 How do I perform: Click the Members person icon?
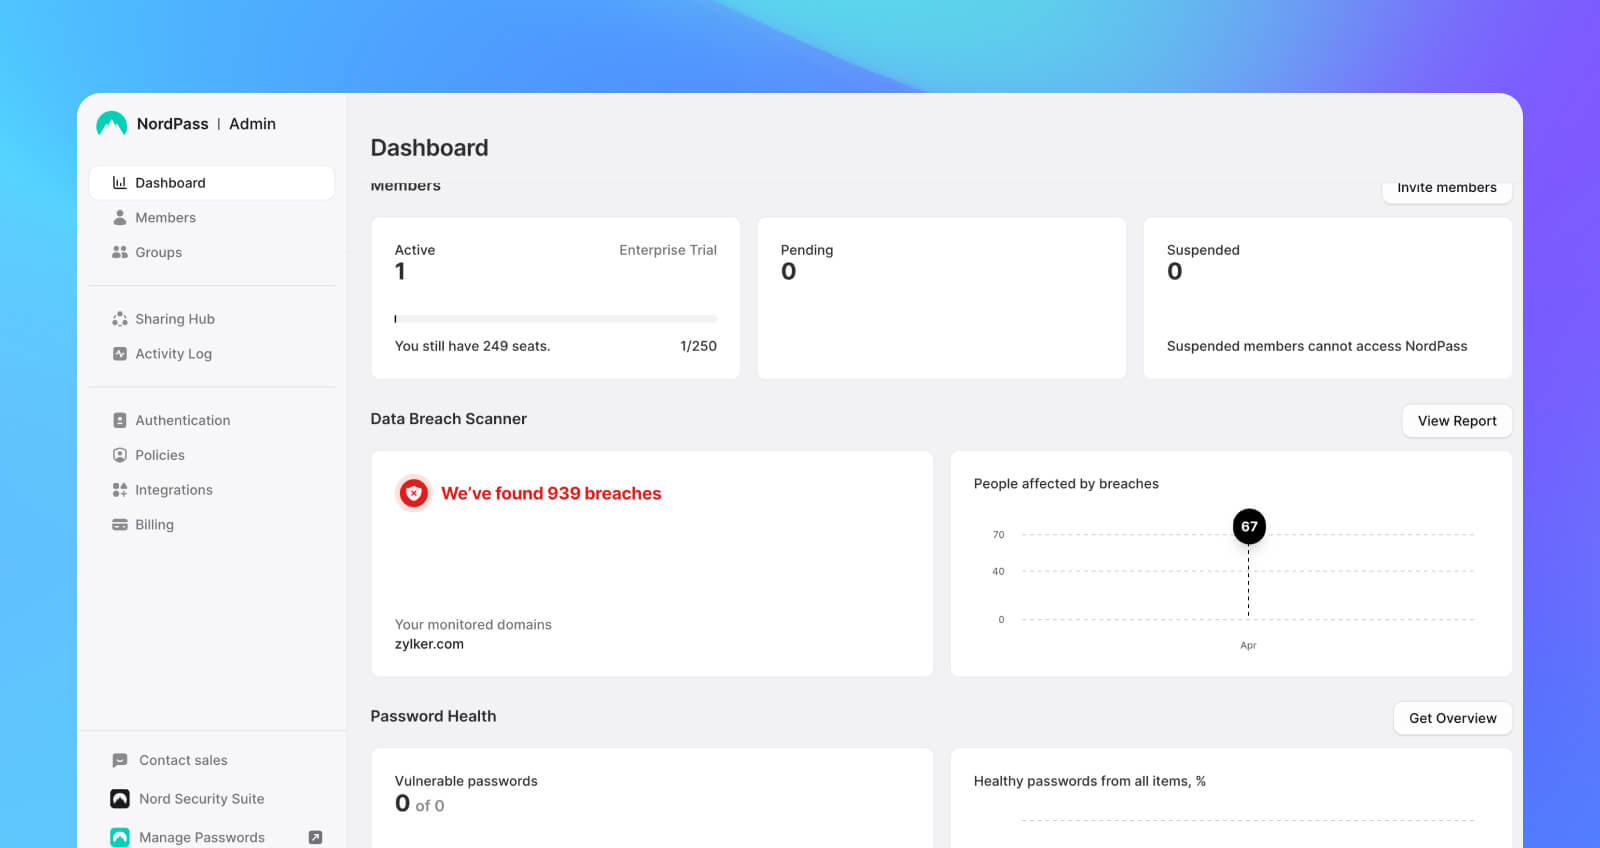pyautogui.click(x=120, y=217)
